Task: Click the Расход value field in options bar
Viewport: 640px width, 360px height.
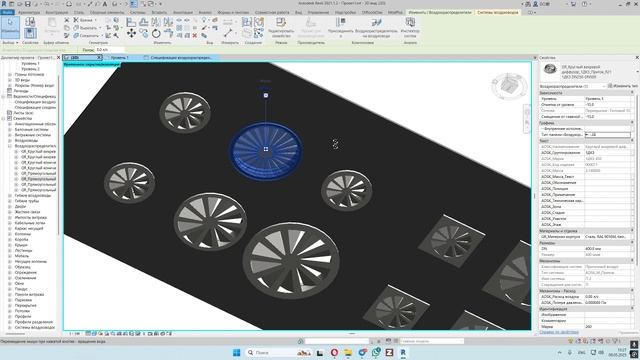Action: click(109, 50)
